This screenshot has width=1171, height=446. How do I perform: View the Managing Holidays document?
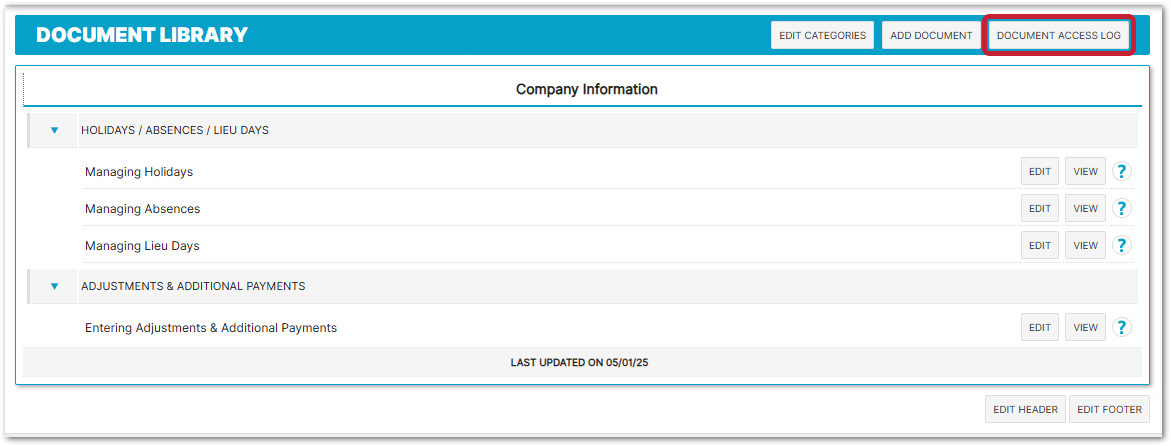[1085, 171]
